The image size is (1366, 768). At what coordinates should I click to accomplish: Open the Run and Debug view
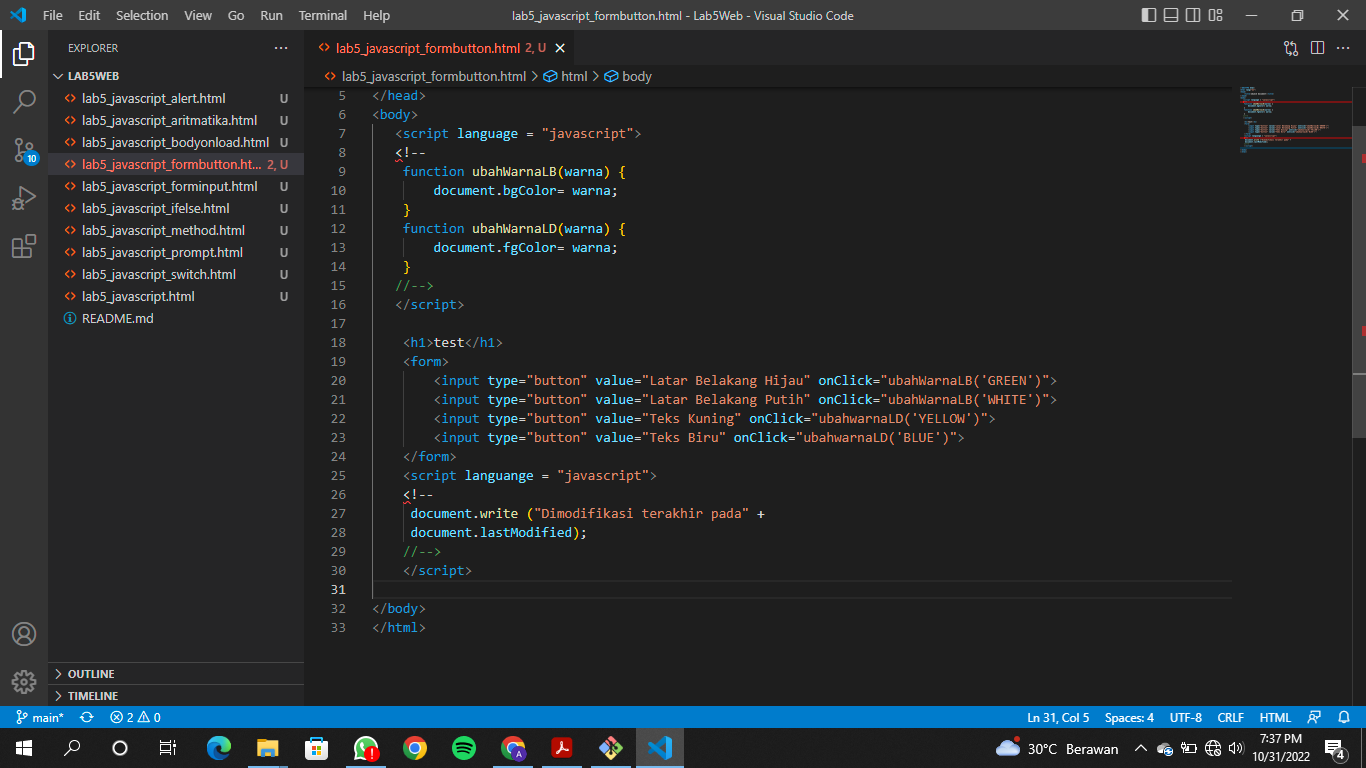[24, 198]
